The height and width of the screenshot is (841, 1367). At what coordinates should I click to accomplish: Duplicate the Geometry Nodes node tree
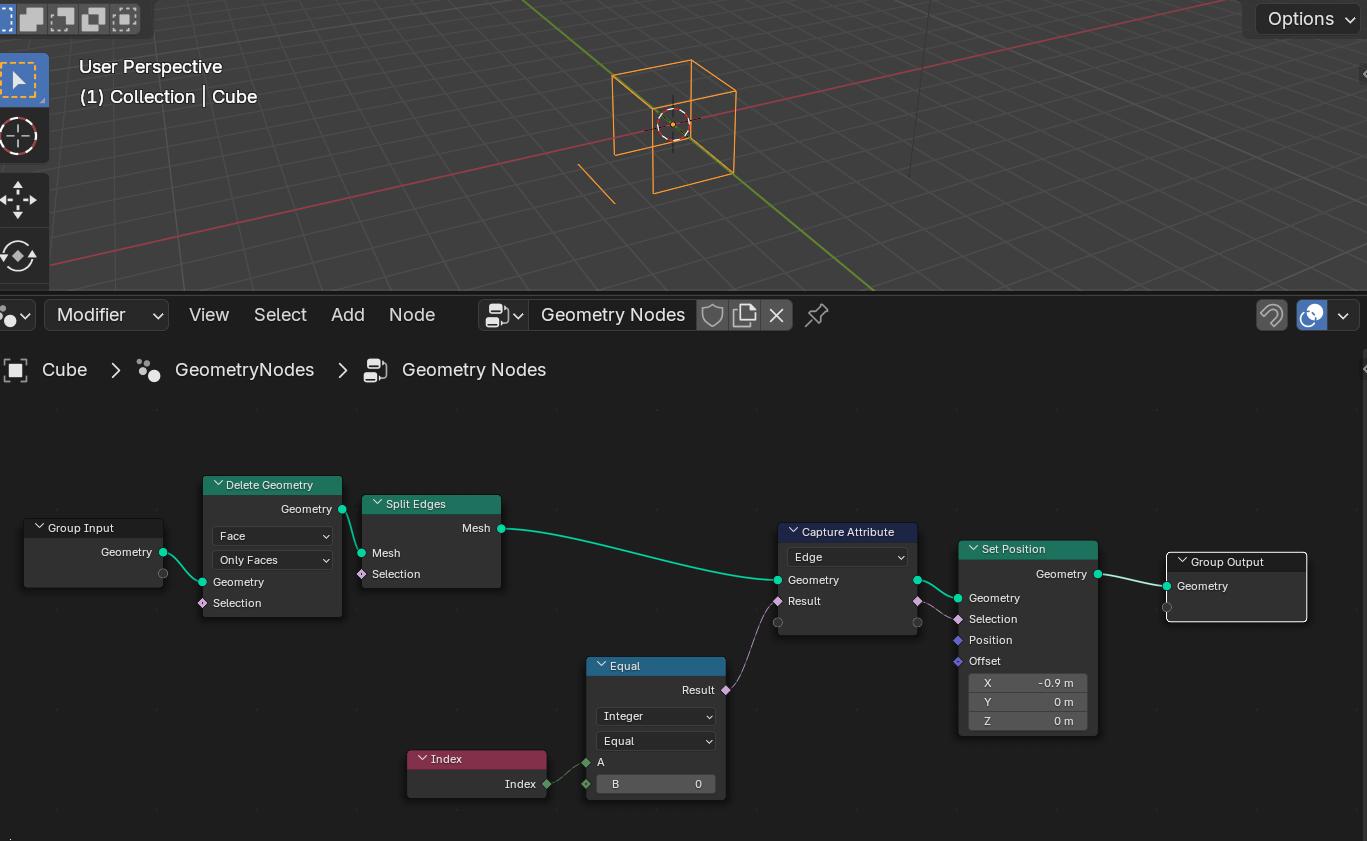pos(744,315)
